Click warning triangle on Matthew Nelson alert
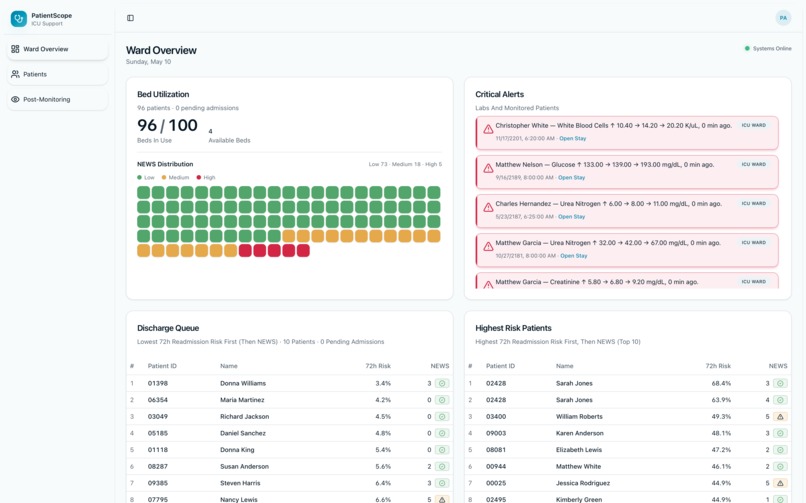Viewport: 806px width, 503px height. coord(488,169)
